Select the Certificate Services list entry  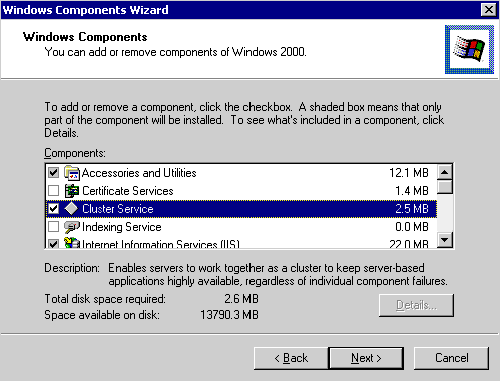241,191
